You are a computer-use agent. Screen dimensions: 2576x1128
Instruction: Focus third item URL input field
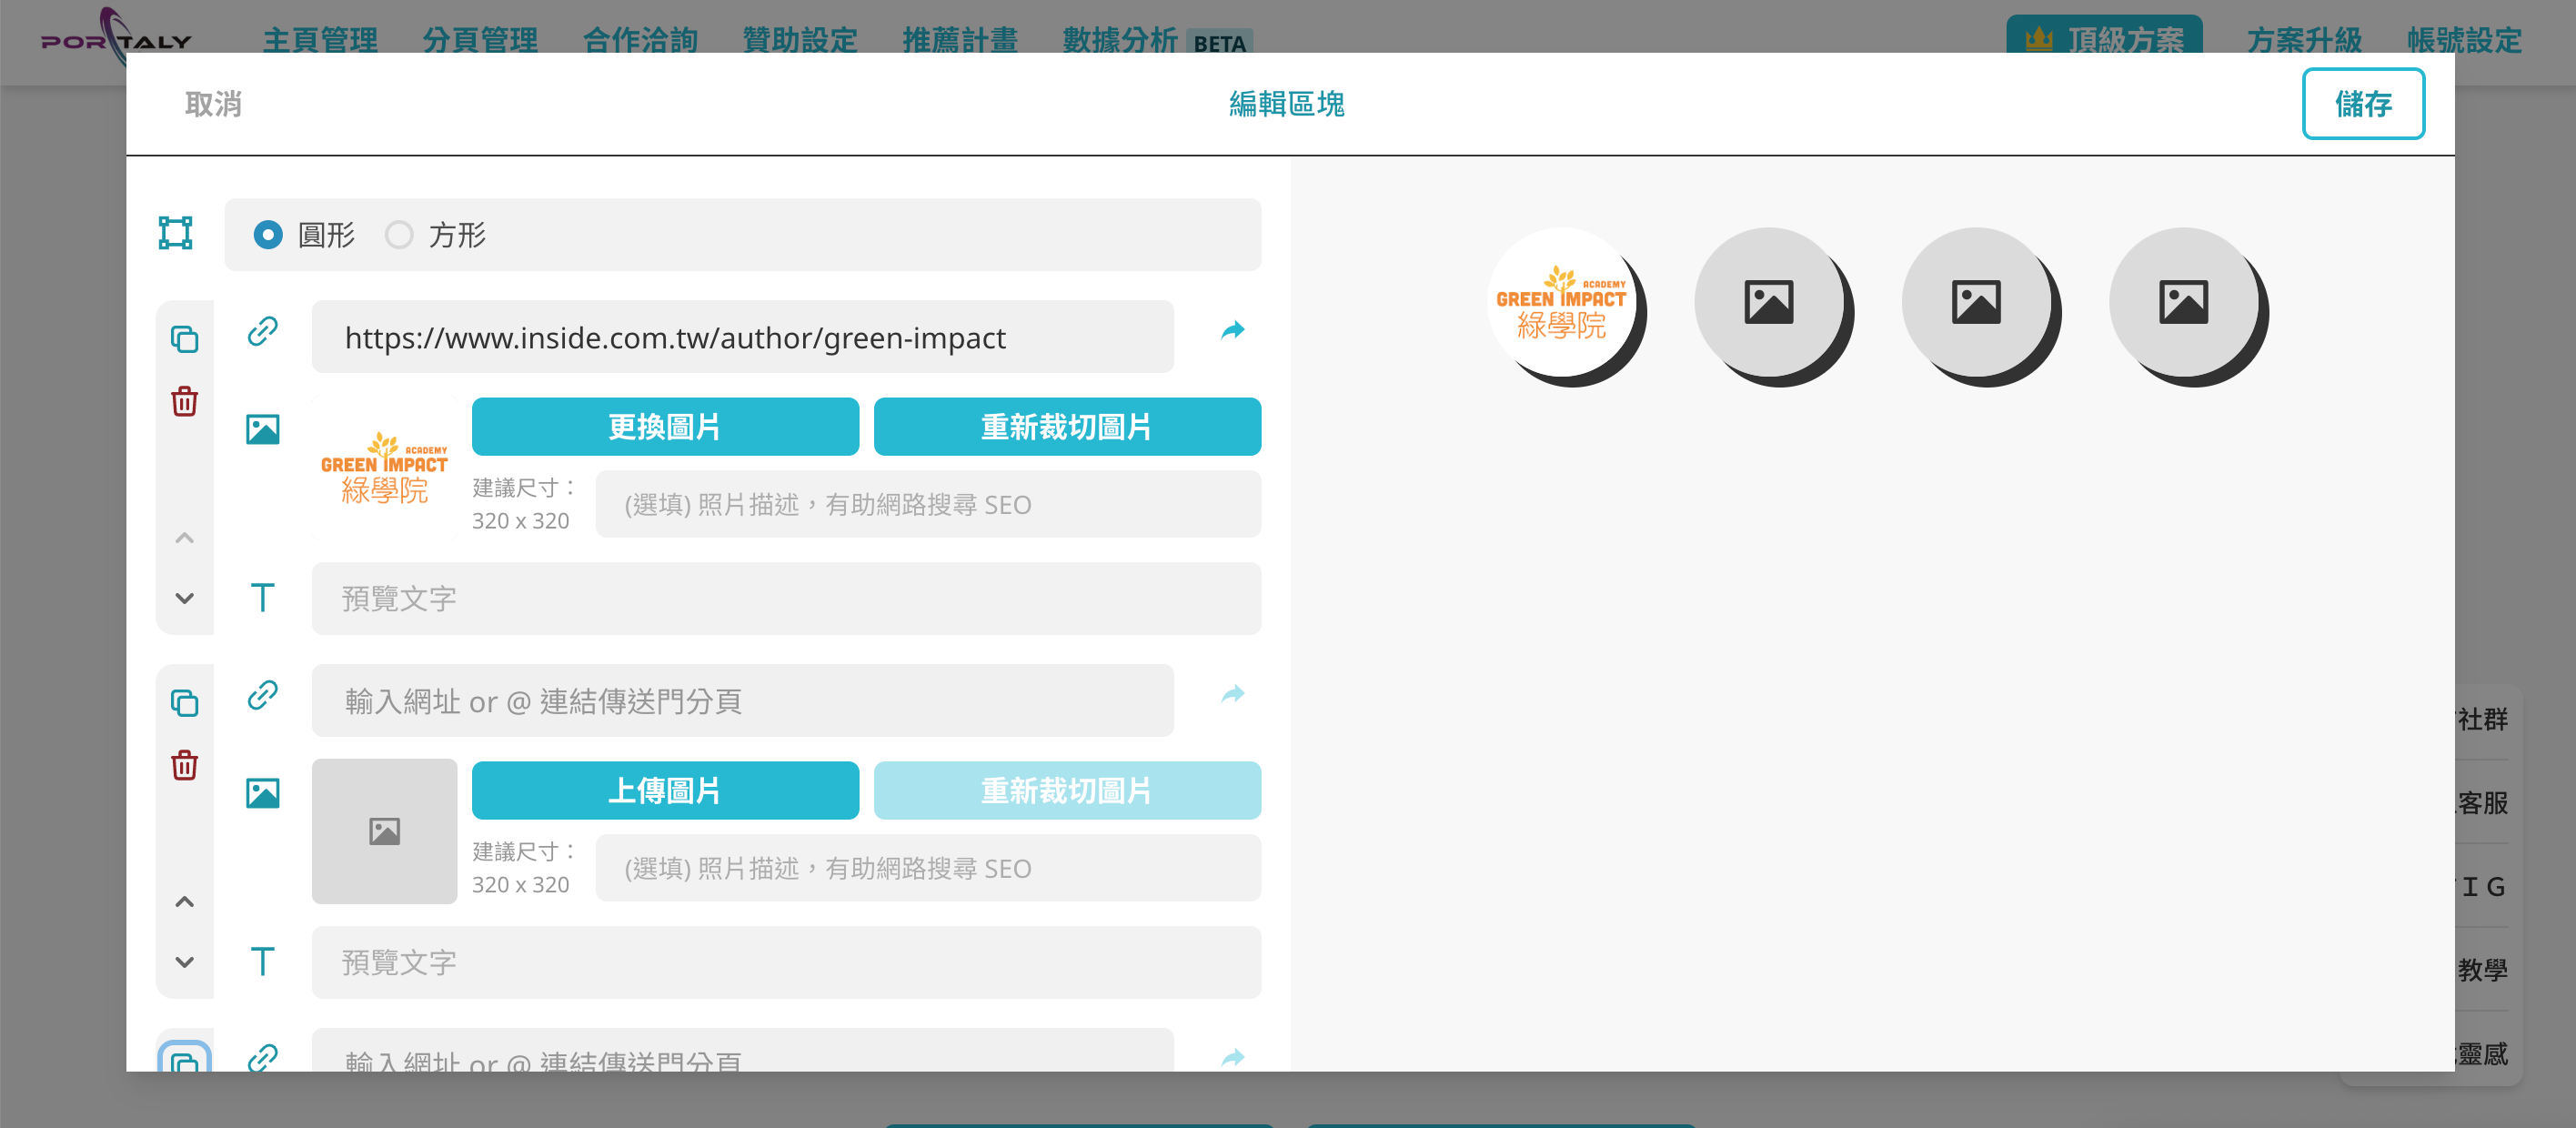[x=743, y=1050]
